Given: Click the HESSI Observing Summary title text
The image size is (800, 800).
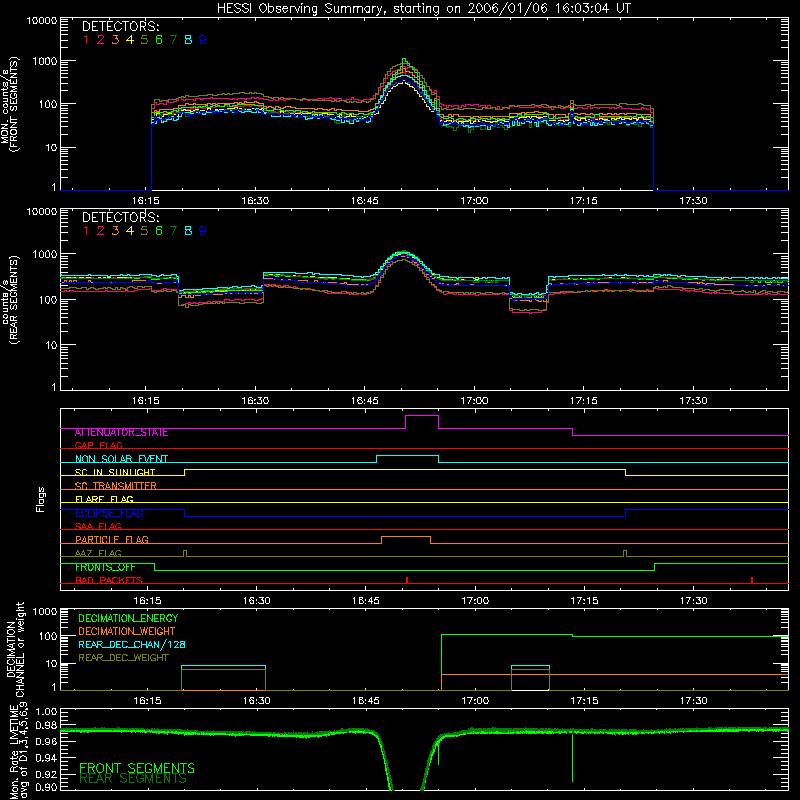Looking at the screenshot, I should pos(423,9).
